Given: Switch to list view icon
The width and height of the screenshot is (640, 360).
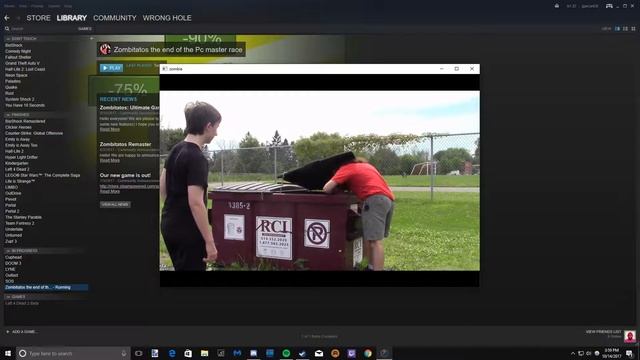Looking at the screenshot, I should click(625, 29).
